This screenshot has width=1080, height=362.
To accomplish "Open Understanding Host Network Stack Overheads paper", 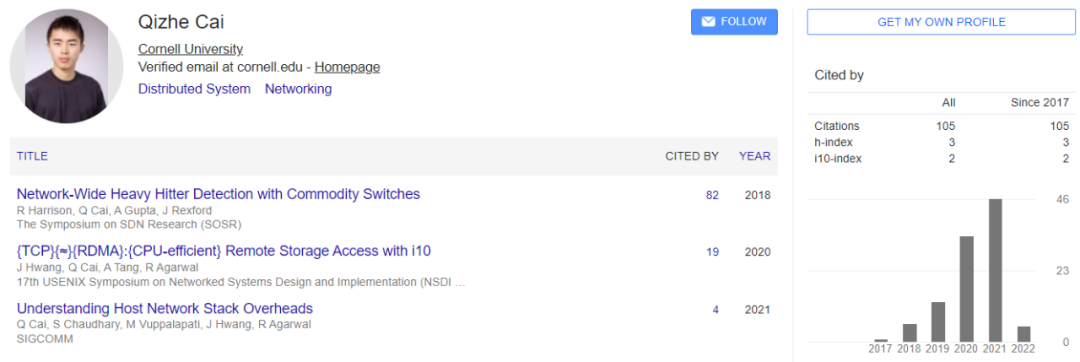I will pyautogui.click(x=165, y=308).
